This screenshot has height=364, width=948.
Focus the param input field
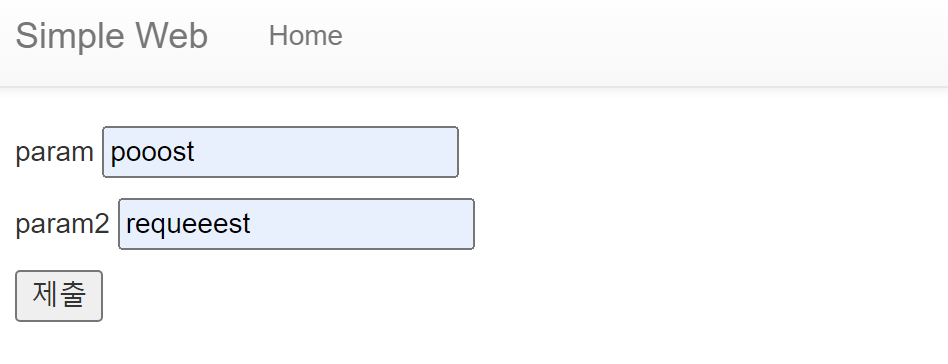coord(281,152)
